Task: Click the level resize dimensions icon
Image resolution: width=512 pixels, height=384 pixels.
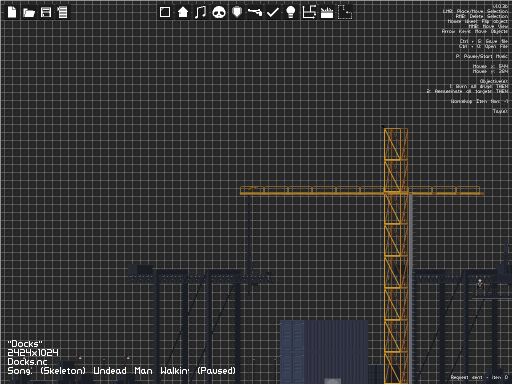Action: [309, 12]
